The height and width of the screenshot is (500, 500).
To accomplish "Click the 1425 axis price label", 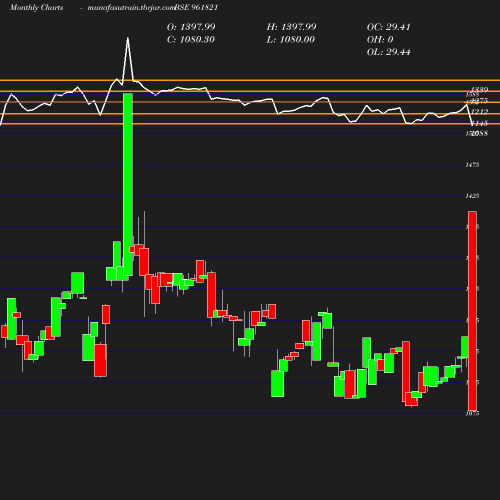I will pyautogui.click(x=472, y=196).
